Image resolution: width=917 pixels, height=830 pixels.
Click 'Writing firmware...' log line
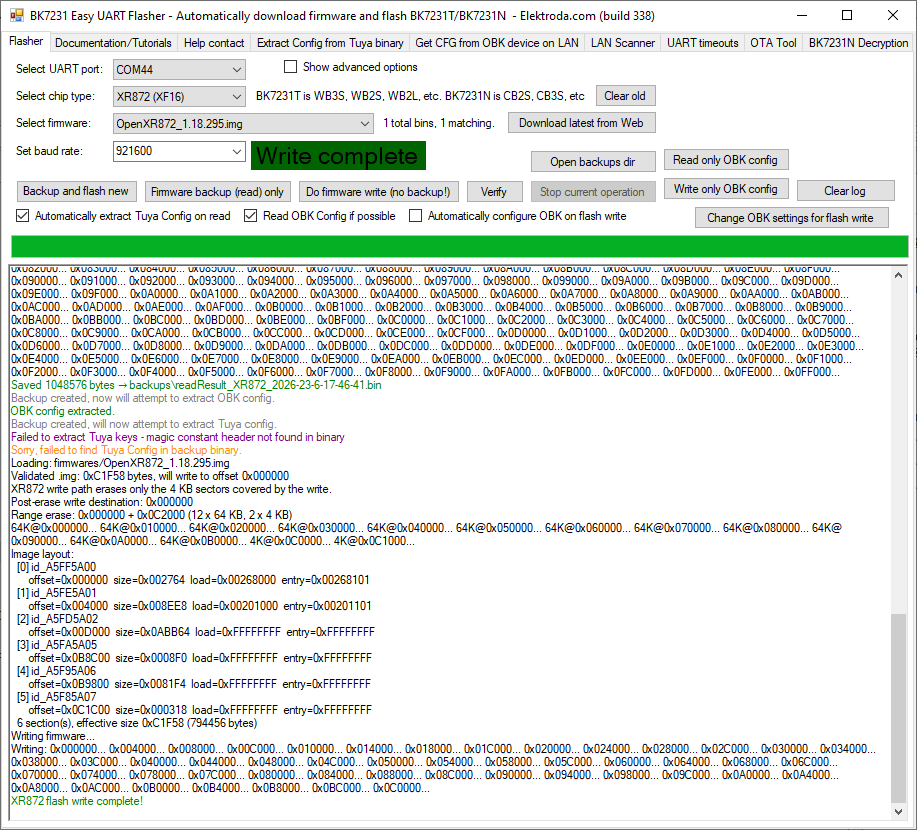53,736
